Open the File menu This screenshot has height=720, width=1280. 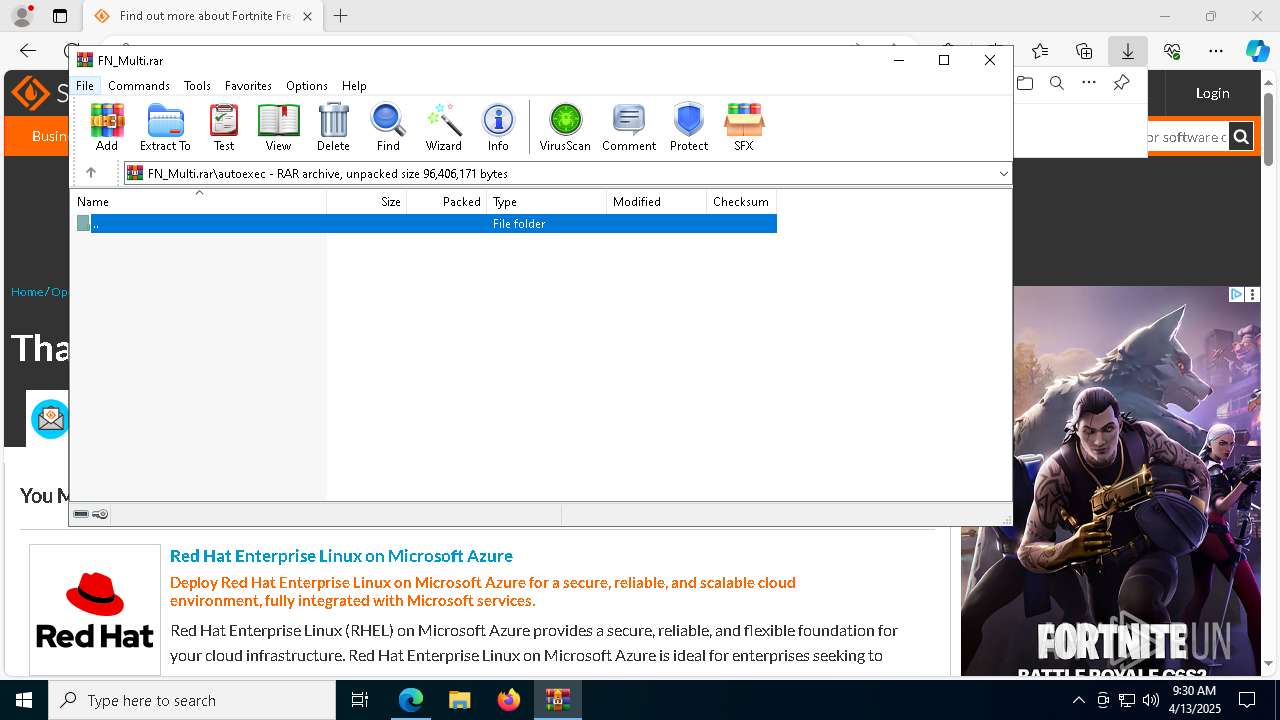[85, 86]
